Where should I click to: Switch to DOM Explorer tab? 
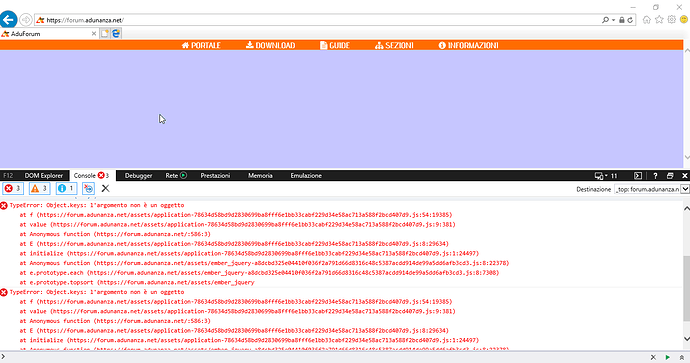[x=44, y=176]
